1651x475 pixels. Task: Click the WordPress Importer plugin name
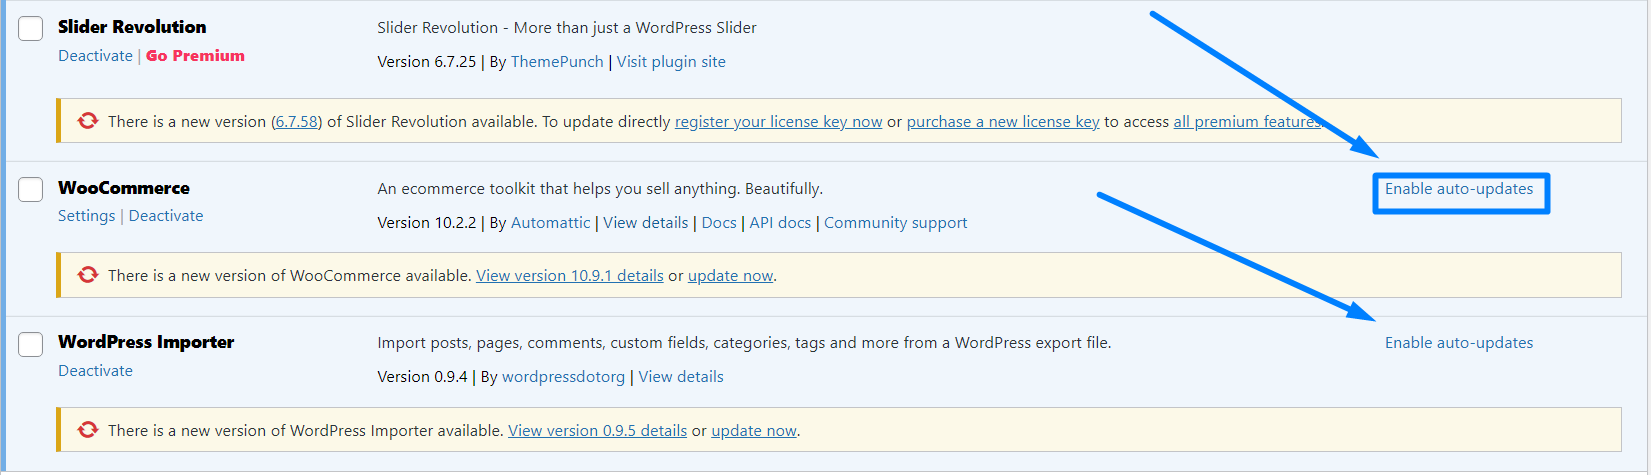[146, 342]
